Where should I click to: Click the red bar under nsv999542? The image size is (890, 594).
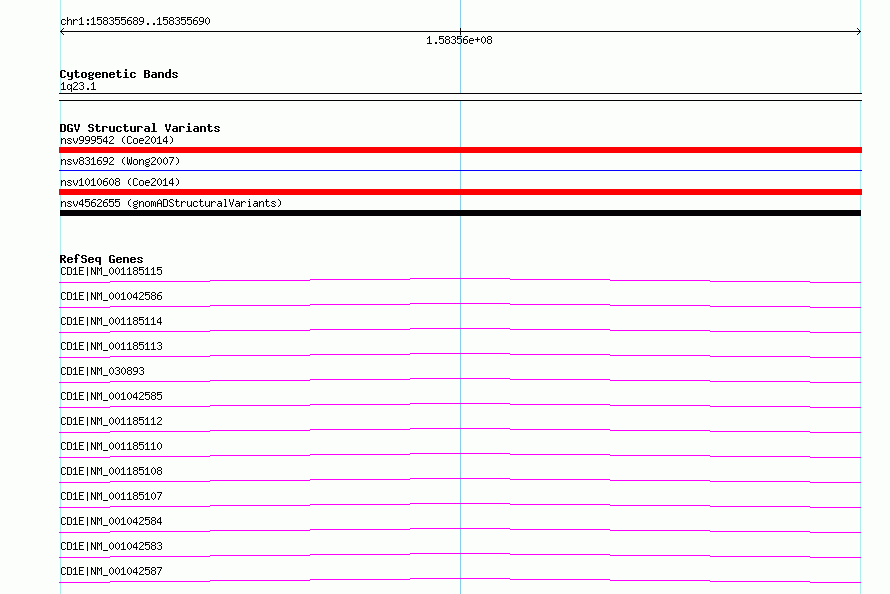tap(460, 150)
